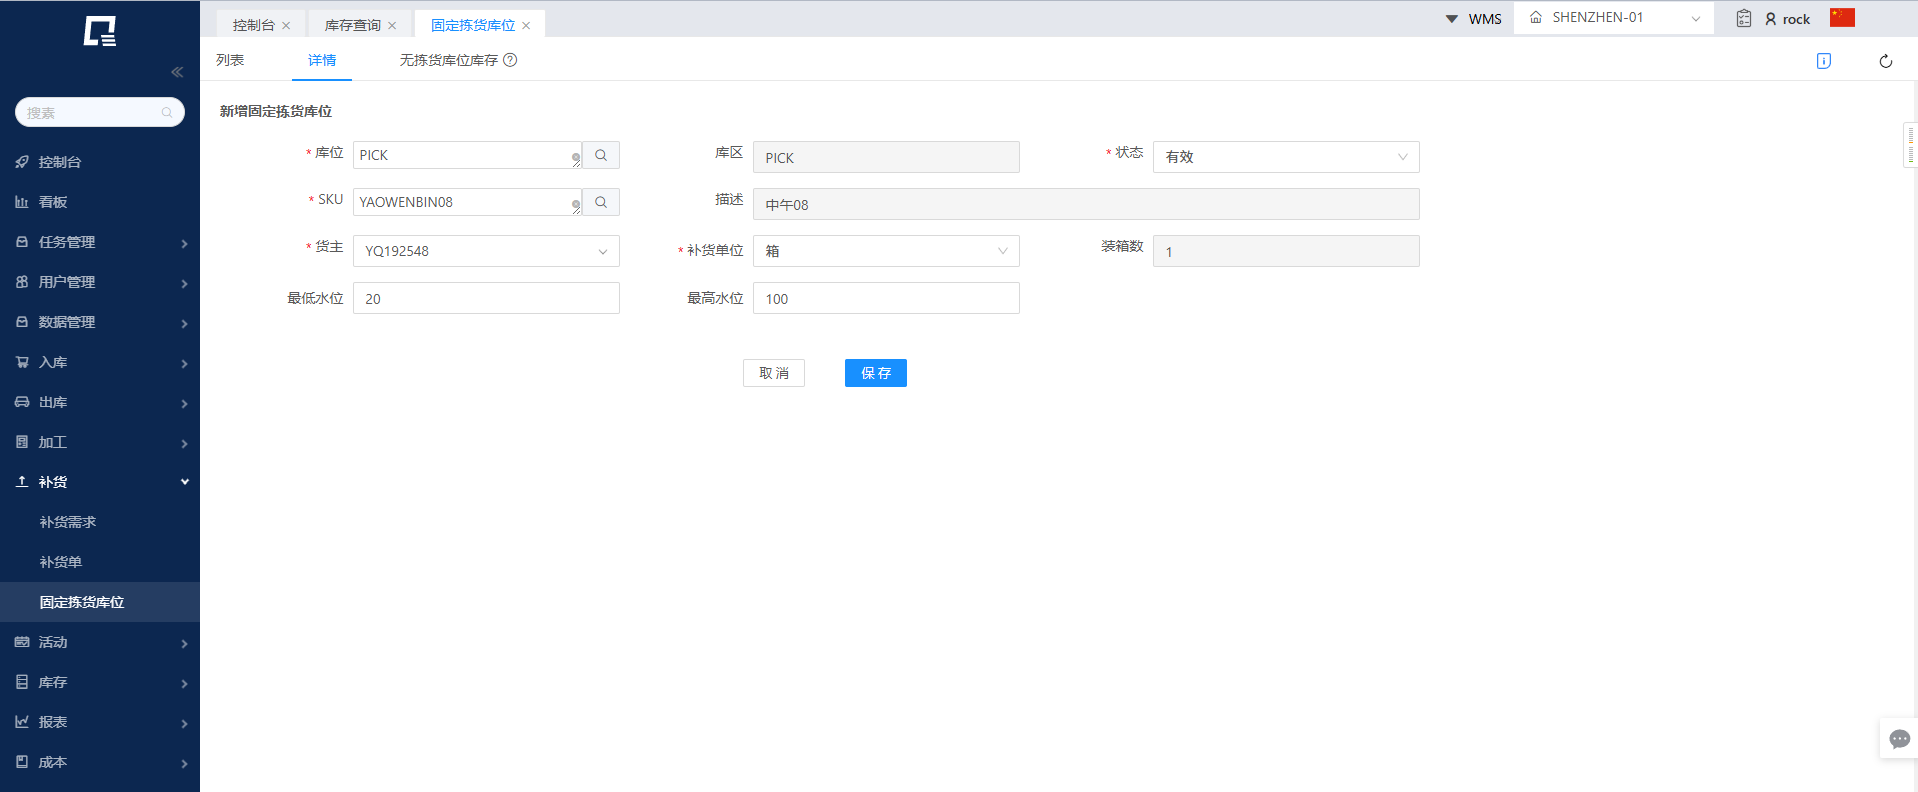This screenshot has width=1918, height=792.
Task: Open the 补货单位 dropdown showing 箱
Action: (x=886, y=251)
